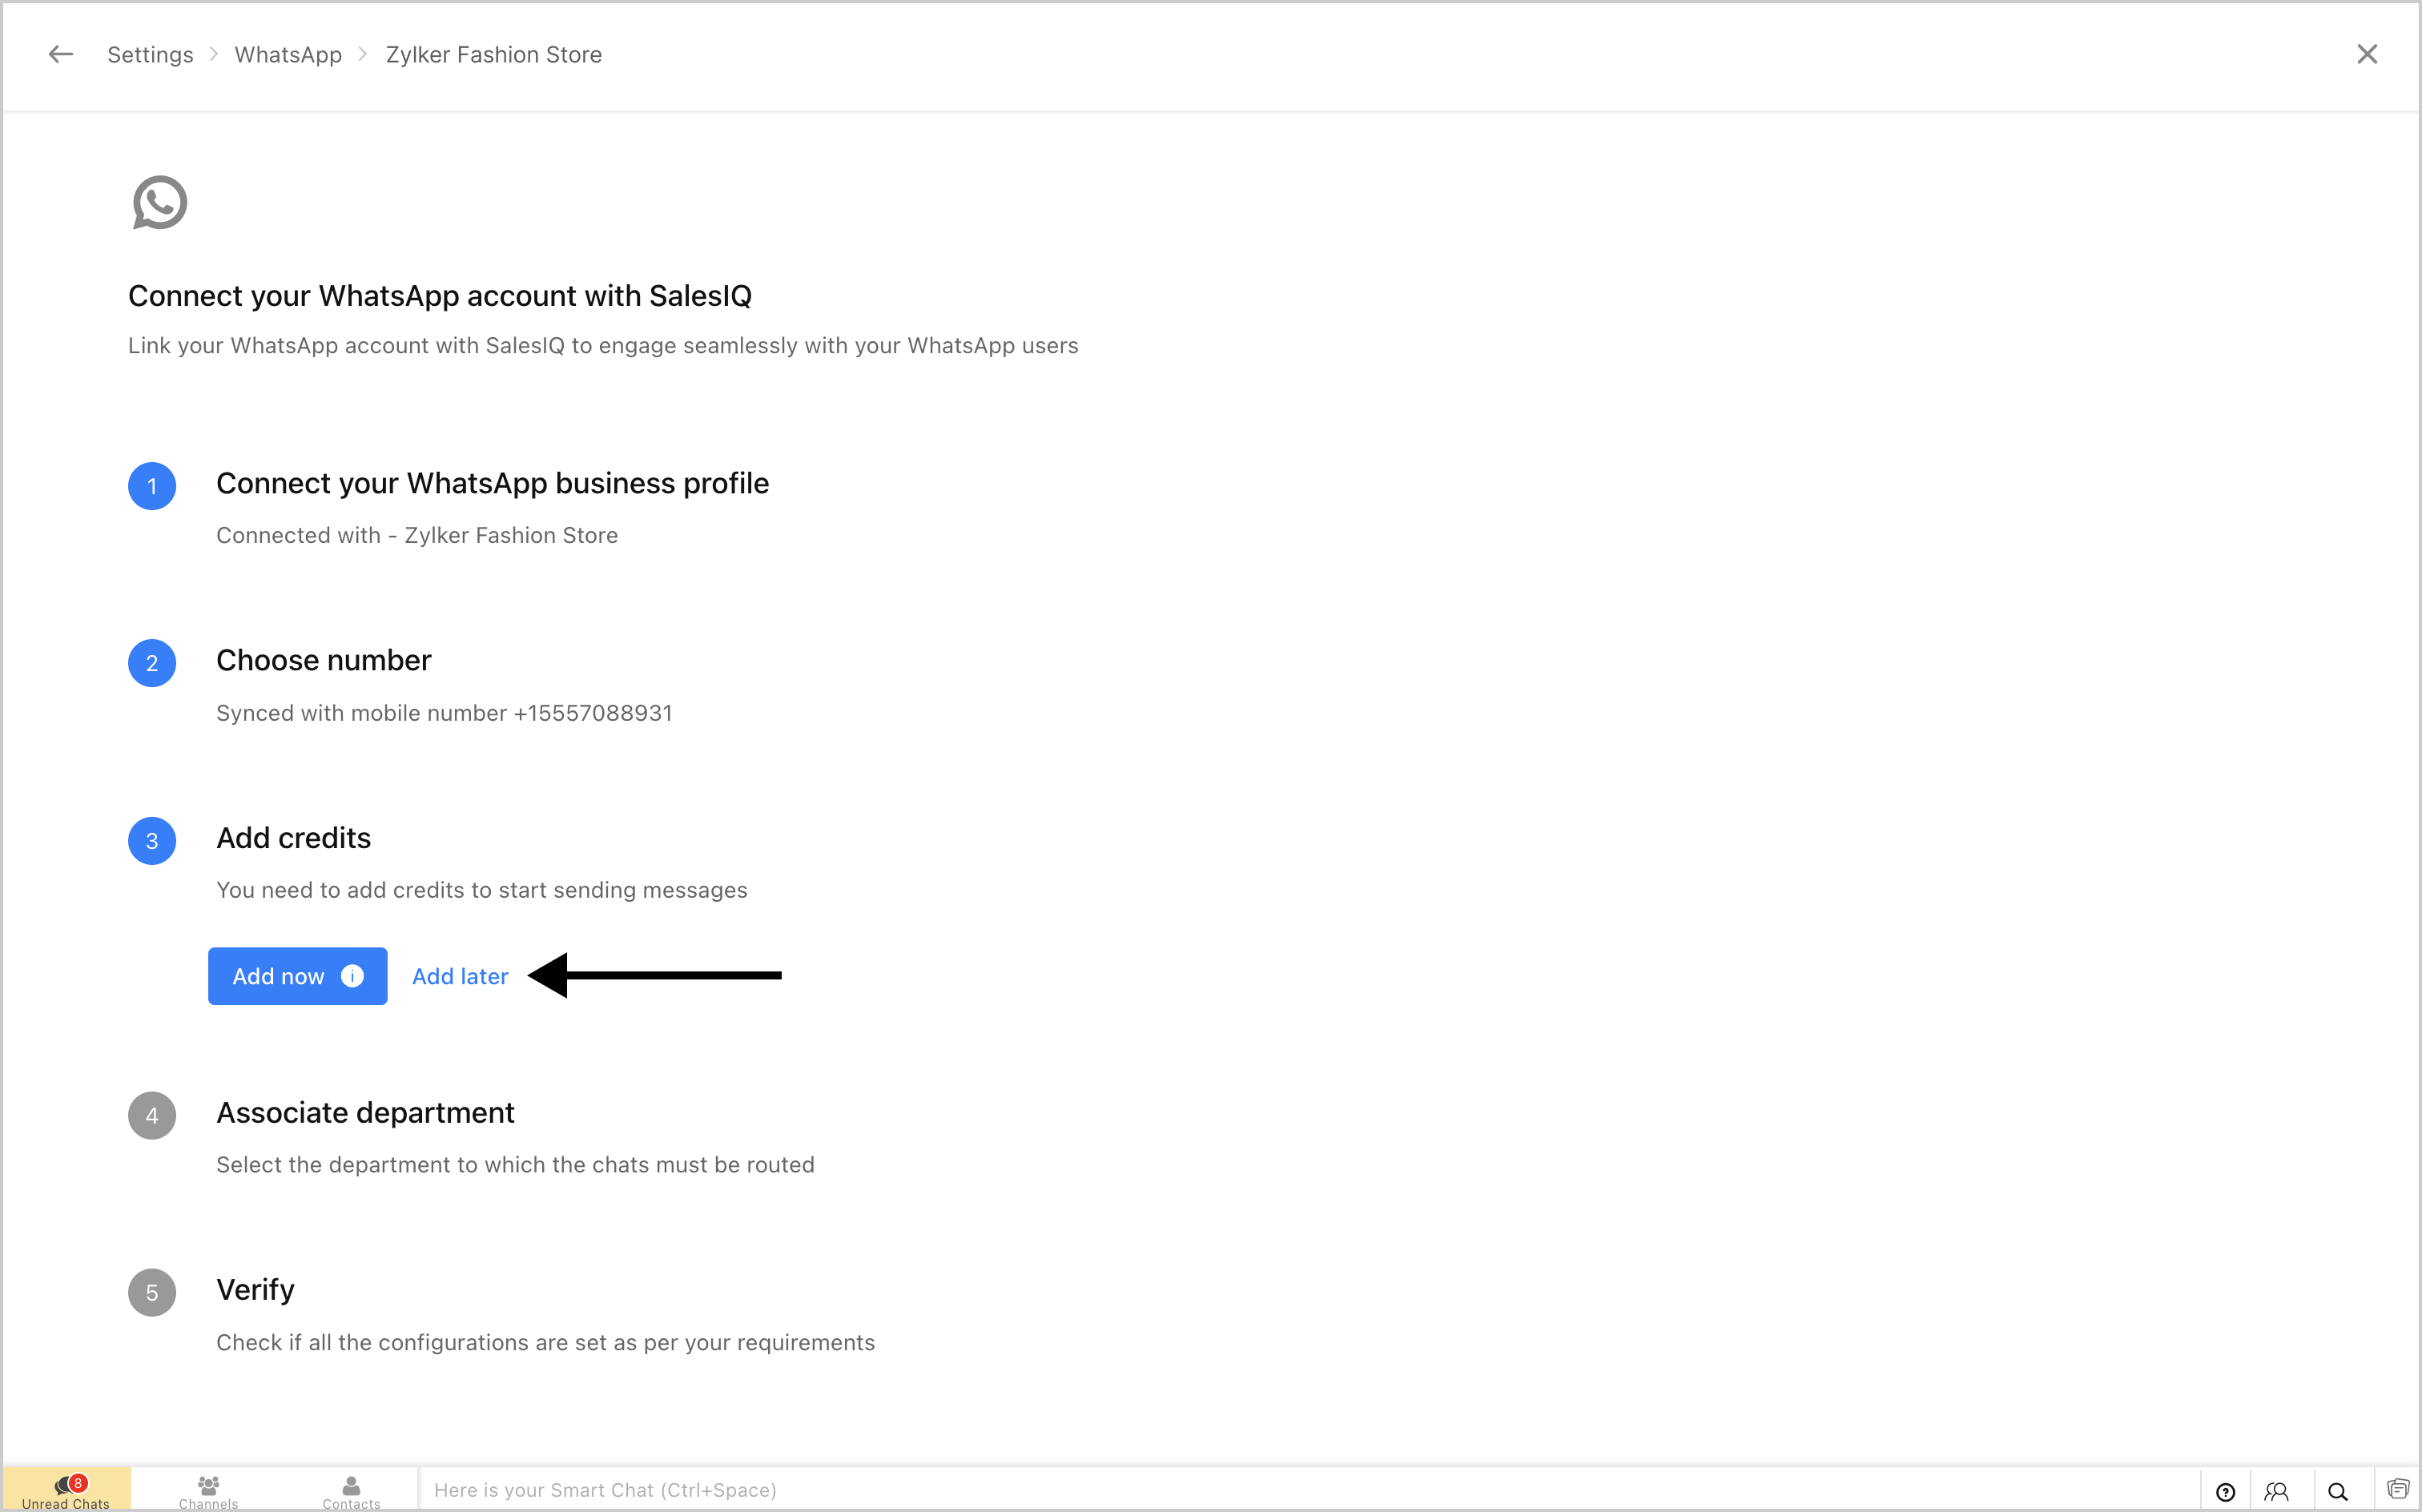Focus the Smart Chat input field
Image resolution: width=2422 pixels, height=1512 pixels.
(1300, 1490)
